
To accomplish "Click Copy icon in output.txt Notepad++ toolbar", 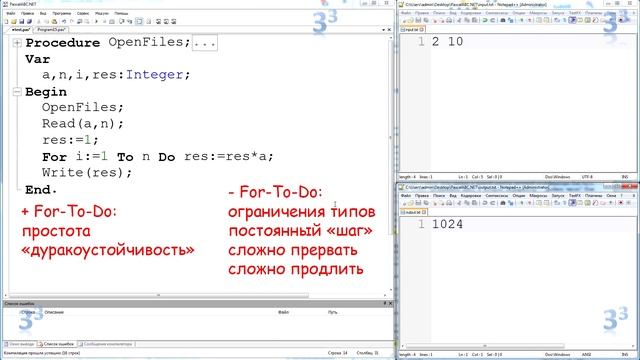I will (x=467, y=203).
